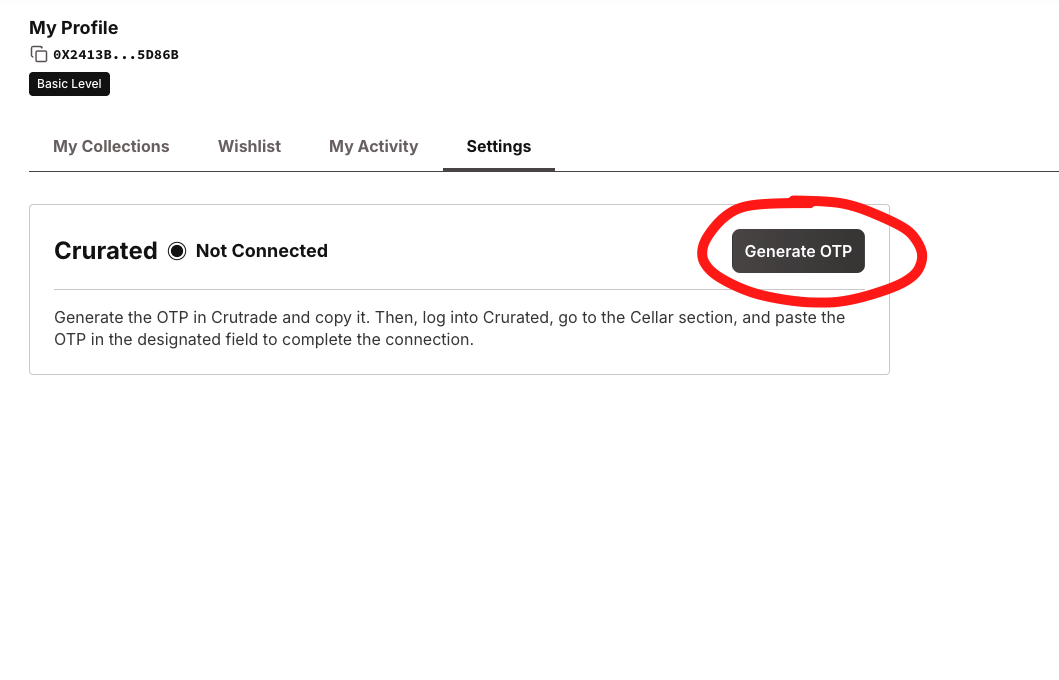Click the Crurated heading
Image resolution: width=1059 pixels, height=680 pixels.
click(105, 251)
